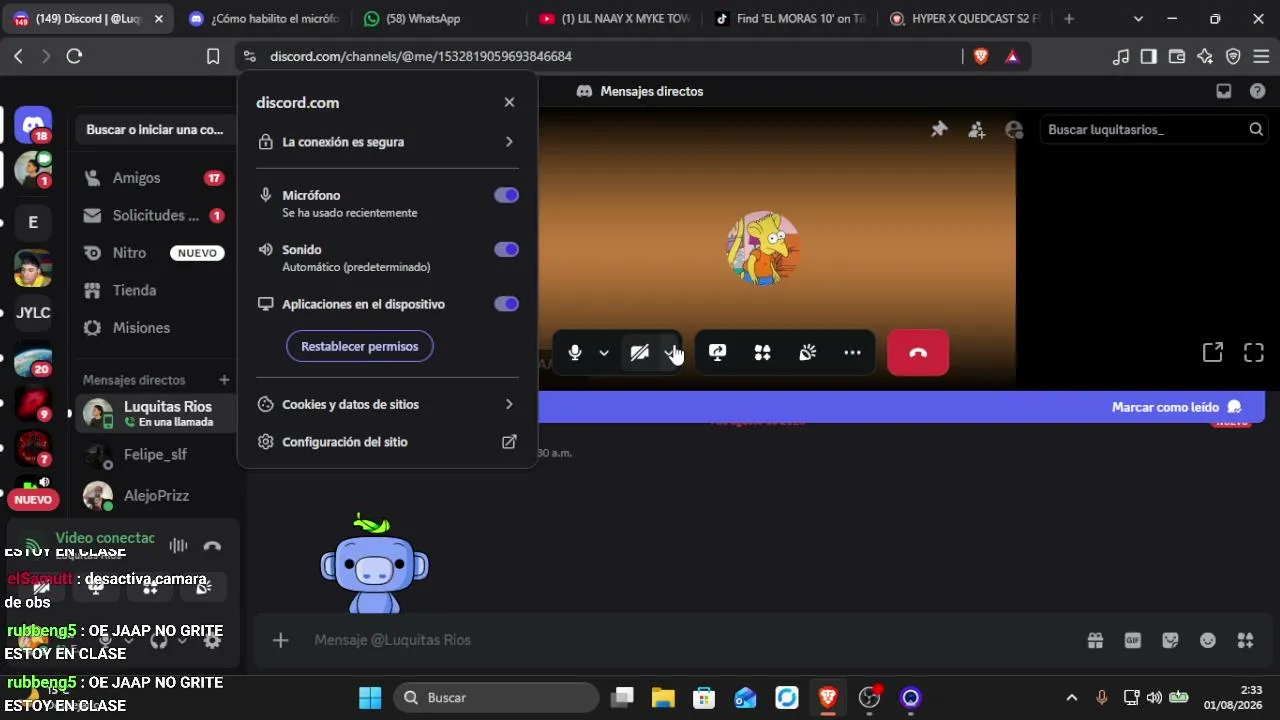Show pinned messages
This screenshot has height=720, width=1280.
tap(939, 129)
